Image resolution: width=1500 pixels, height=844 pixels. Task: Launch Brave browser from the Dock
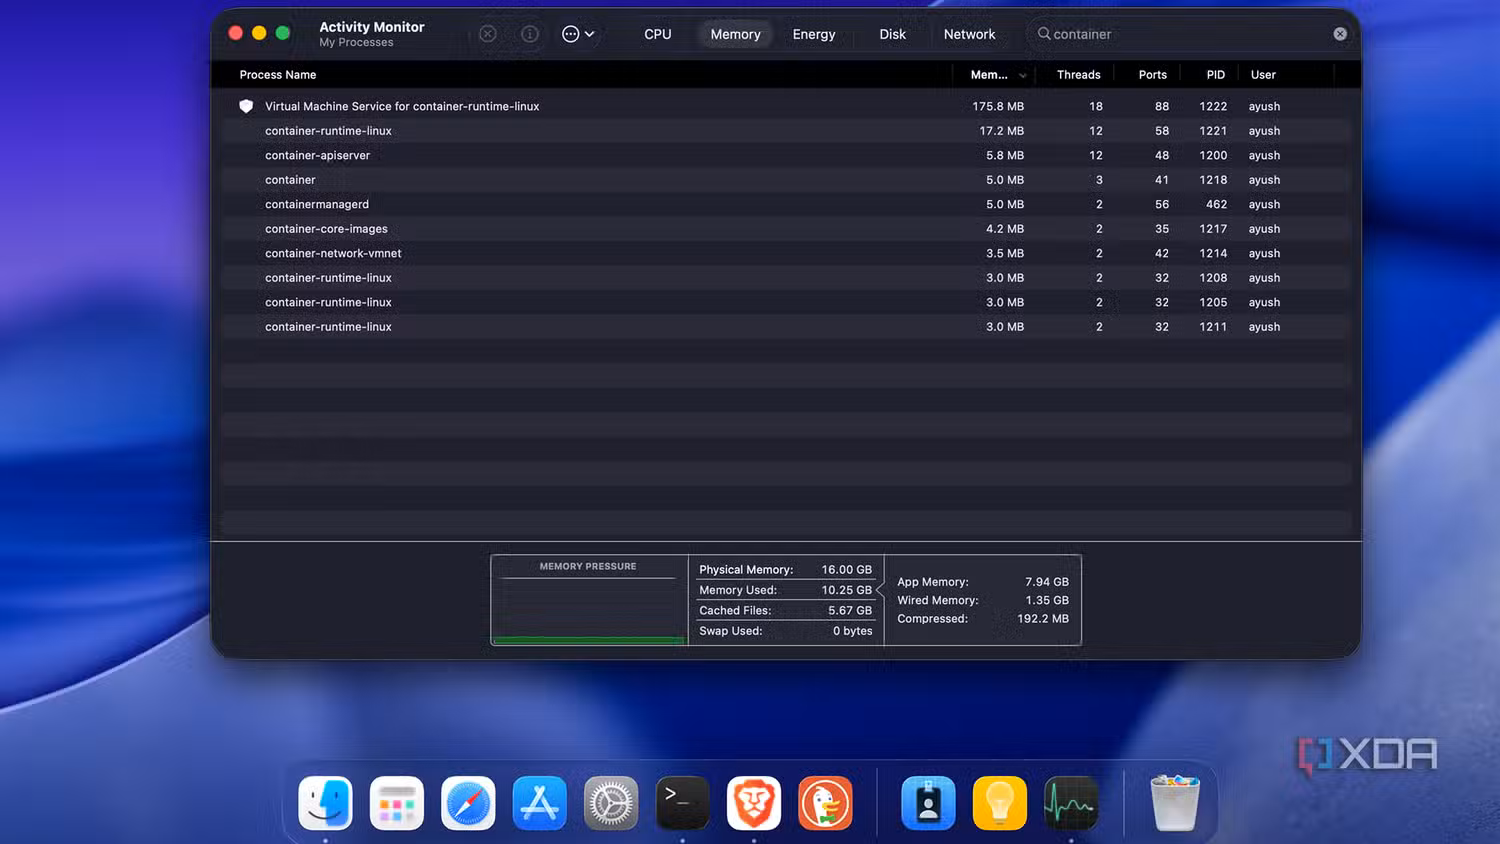754,803
